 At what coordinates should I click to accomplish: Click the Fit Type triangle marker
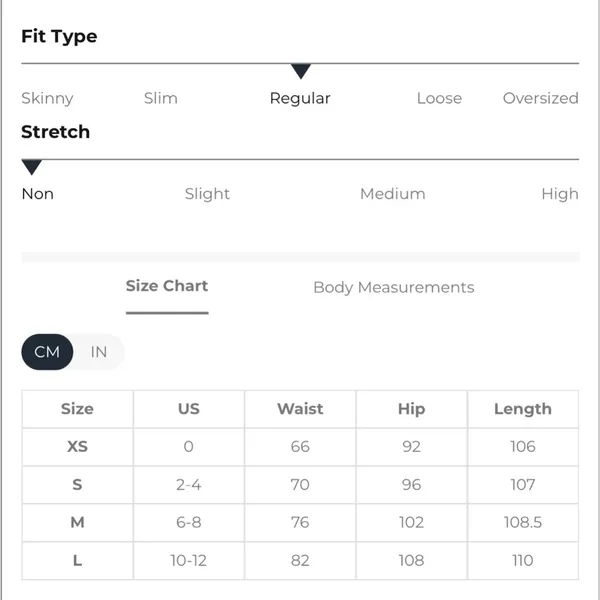[300, 72]
